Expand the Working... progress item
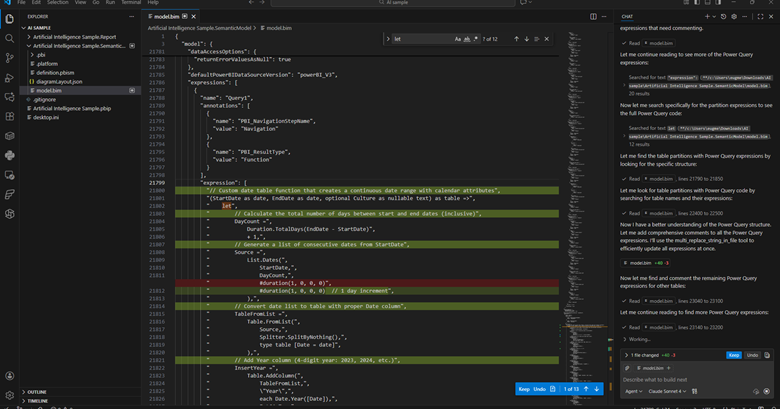 click(x=637, y=339)
